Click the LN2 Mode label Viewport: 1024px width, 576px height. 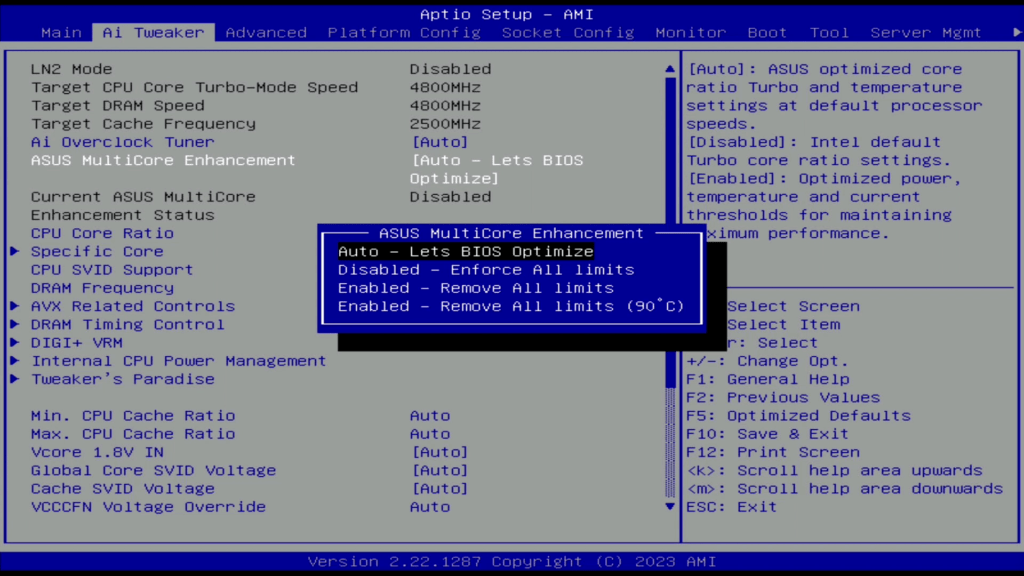[x=71, y=69]
